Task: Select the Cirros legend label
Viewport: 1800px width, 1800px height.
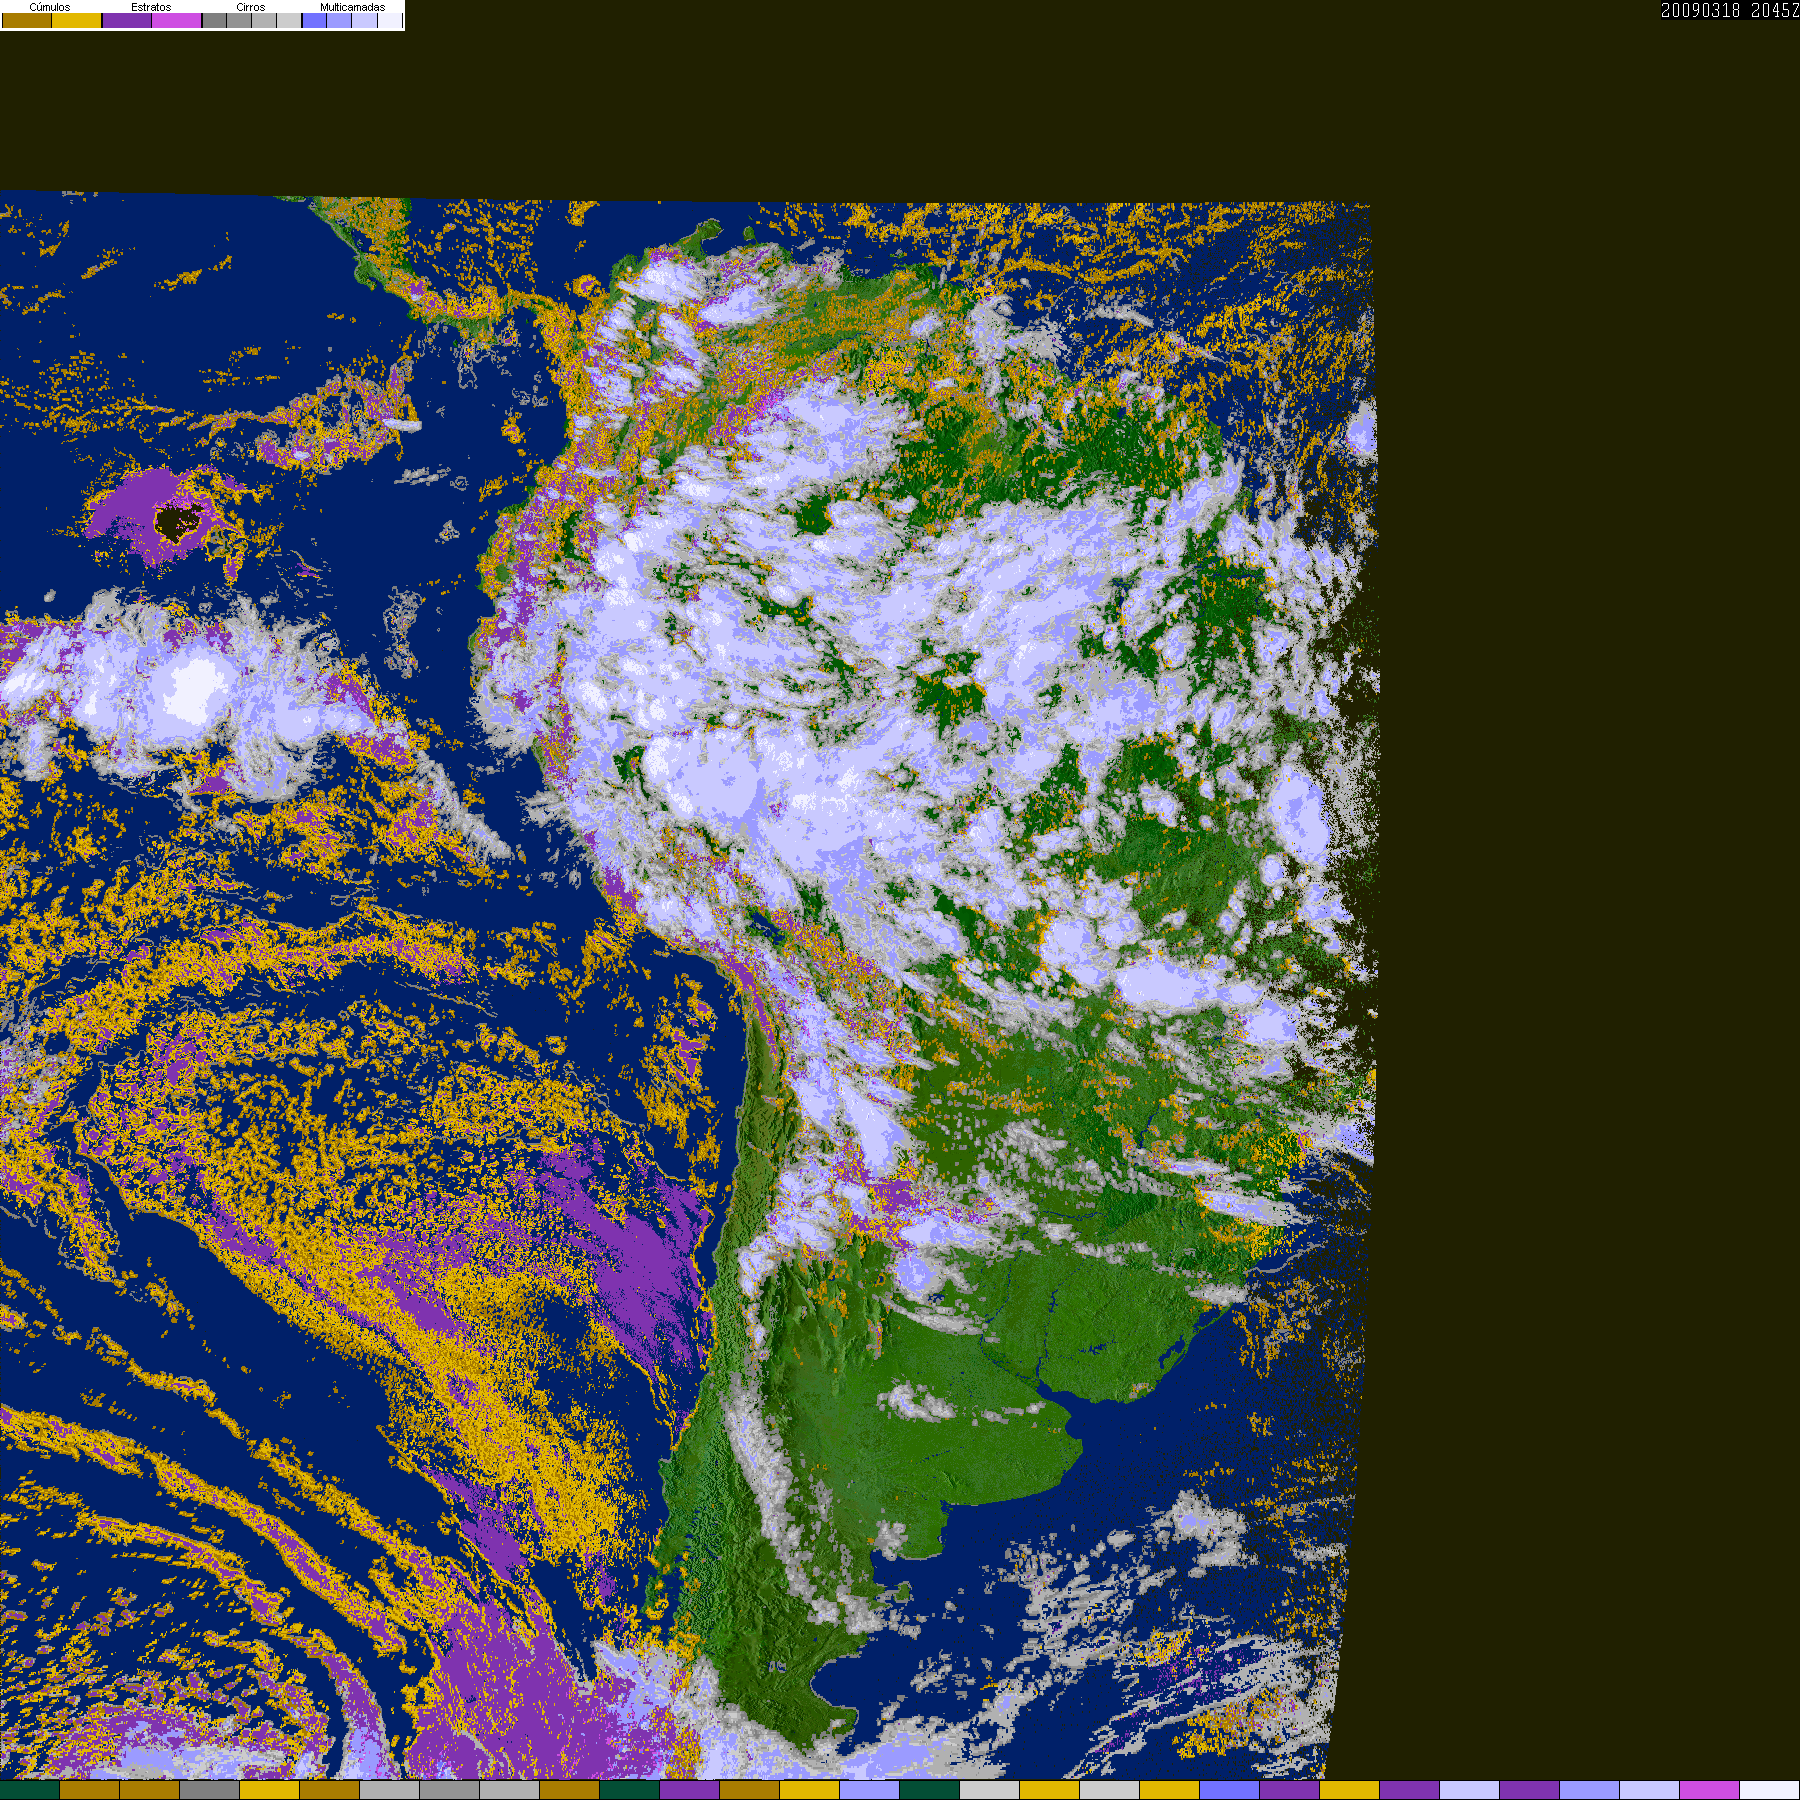Action: click(x=250, y=7)
